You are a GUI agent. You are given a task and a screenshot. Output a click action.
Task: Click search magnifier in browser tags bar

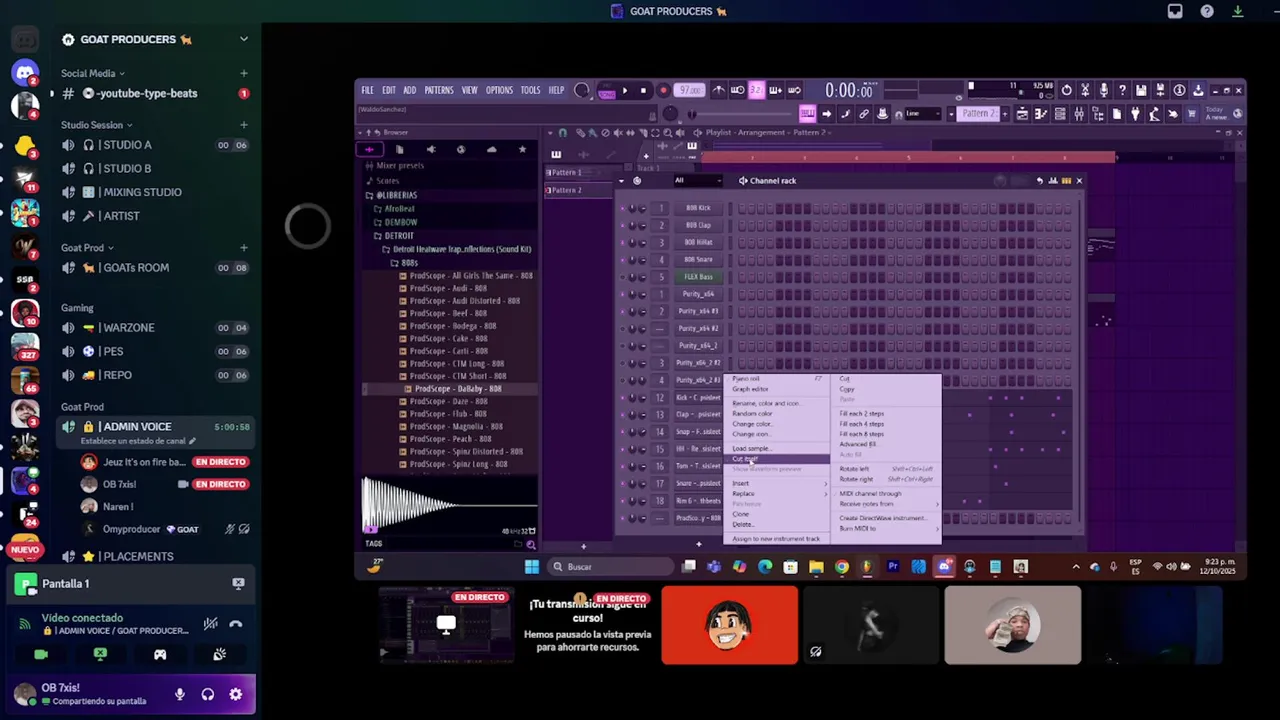(531, 545)
